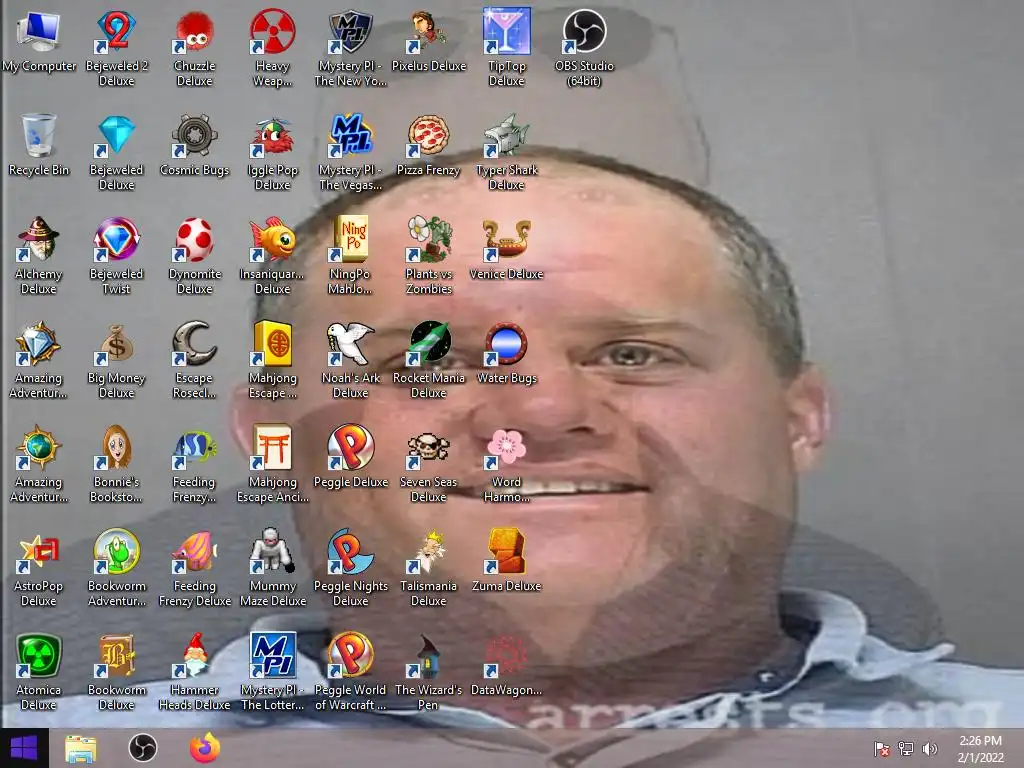1024x768 pixels.
Task: Click the volume speaker tray icon
Action: point(930,749)
